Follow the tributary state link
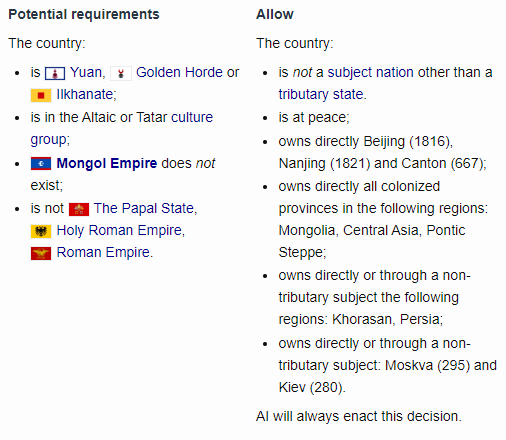Viewport: 506px width, 440px height. click(321, 94)
